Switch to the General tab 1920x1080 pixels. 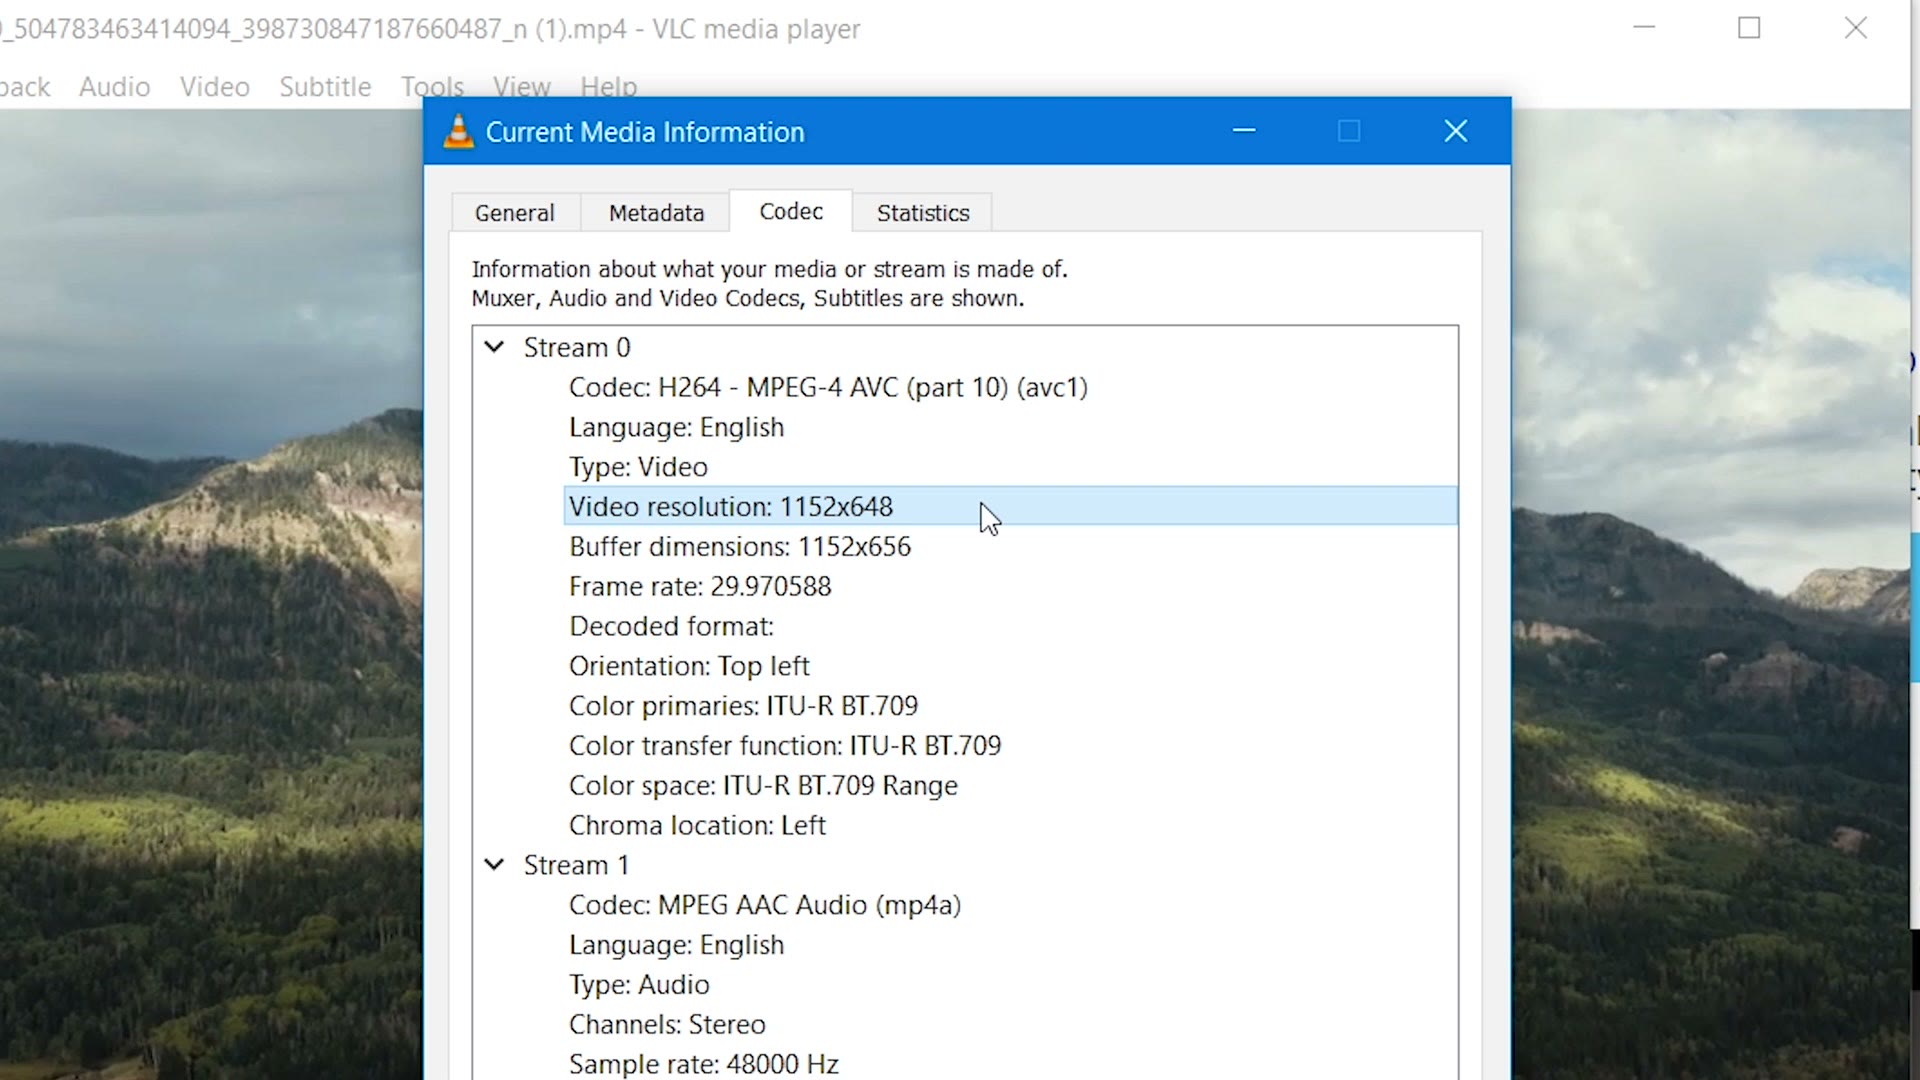(x=515, y=213)
